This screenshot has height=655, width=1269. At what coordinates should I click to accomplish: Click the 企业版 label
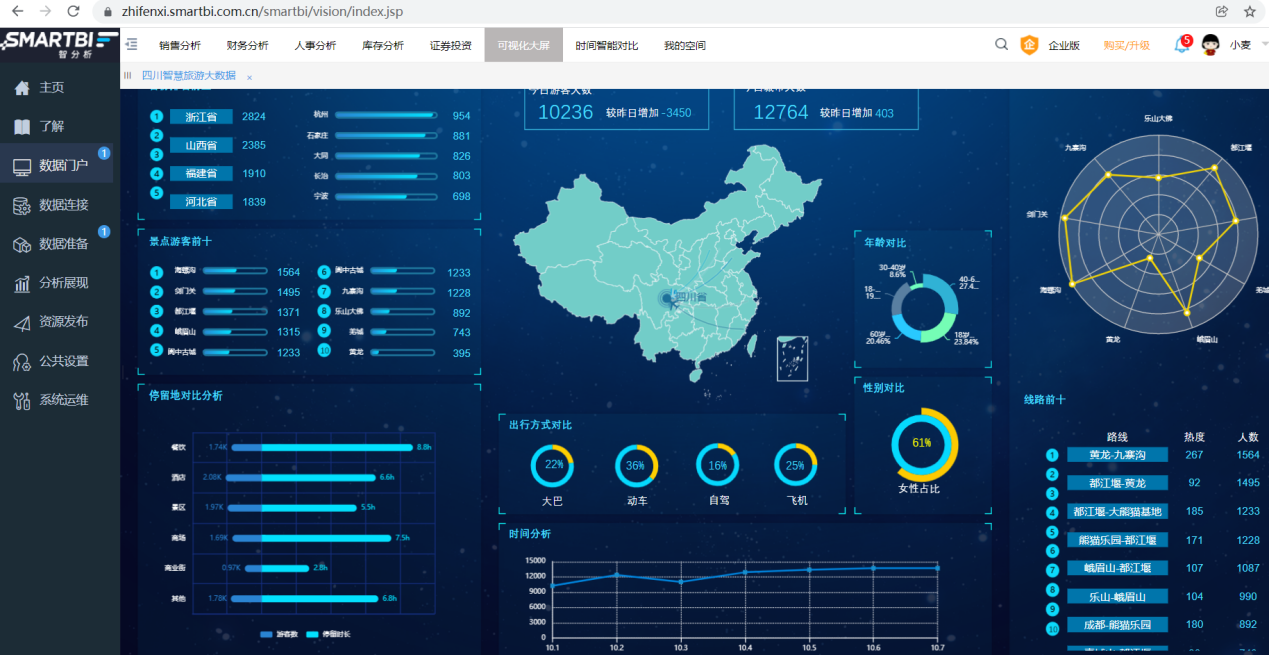click(x=1064, y=45)
